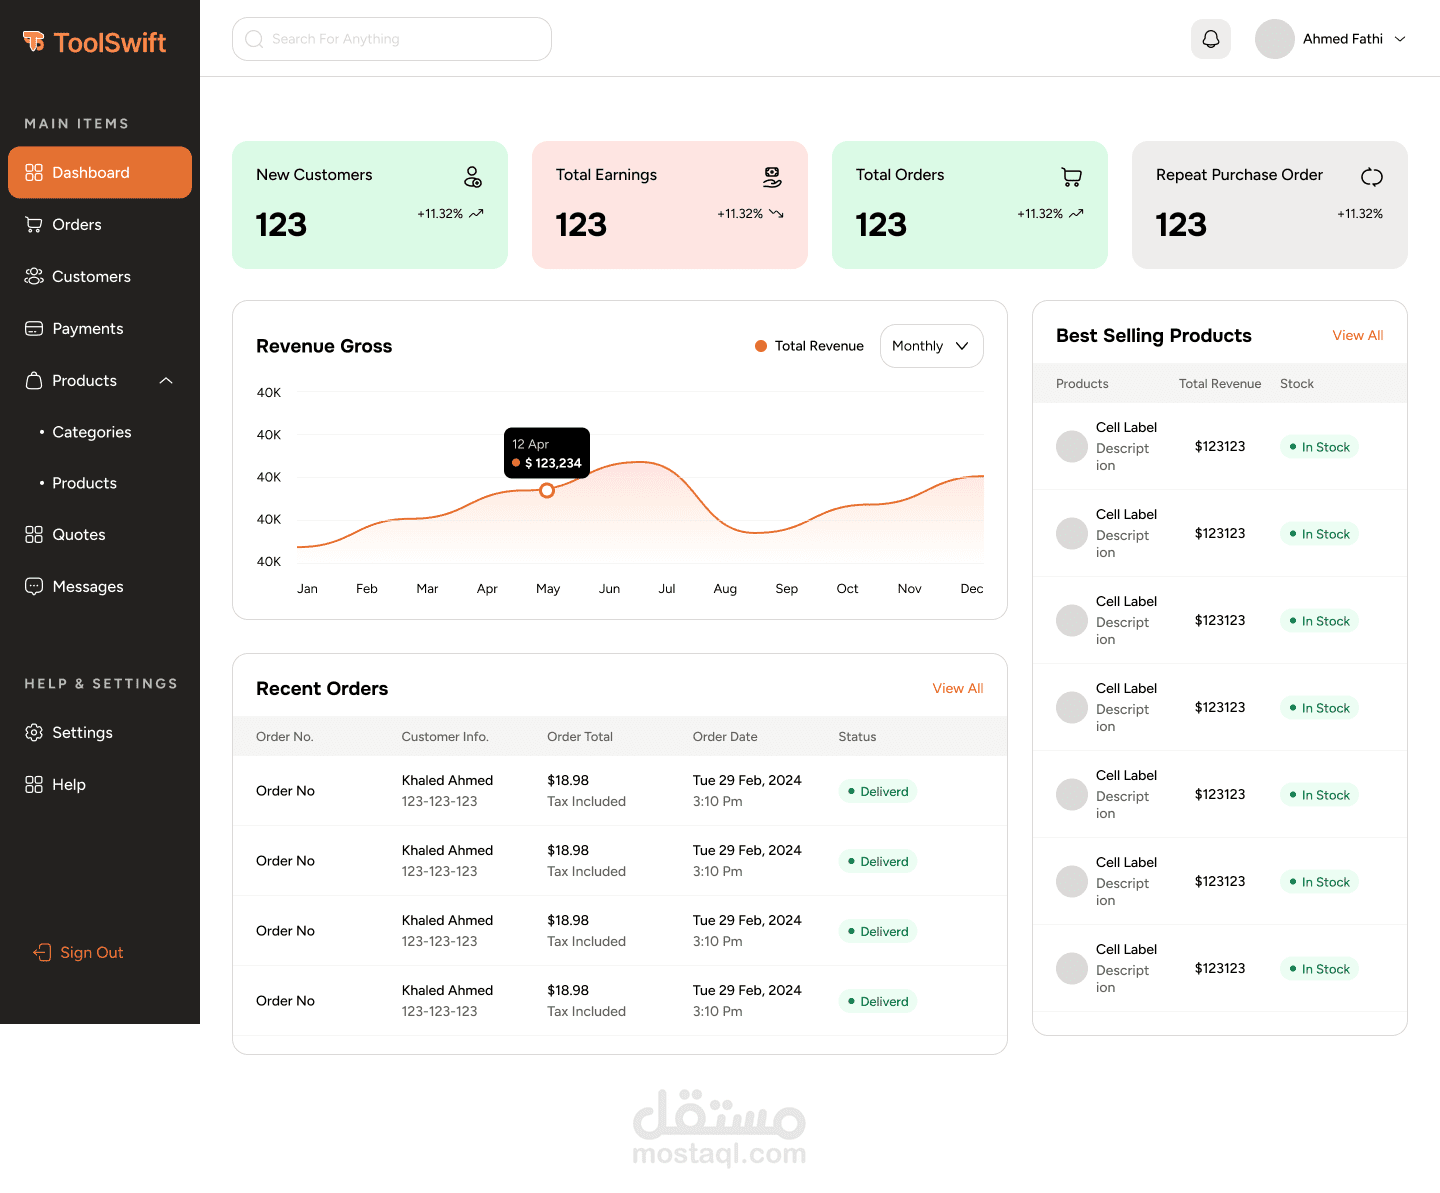
Task: Open the Ahmed Fathi account dropdown arrow
Action: coord(1400,39)
